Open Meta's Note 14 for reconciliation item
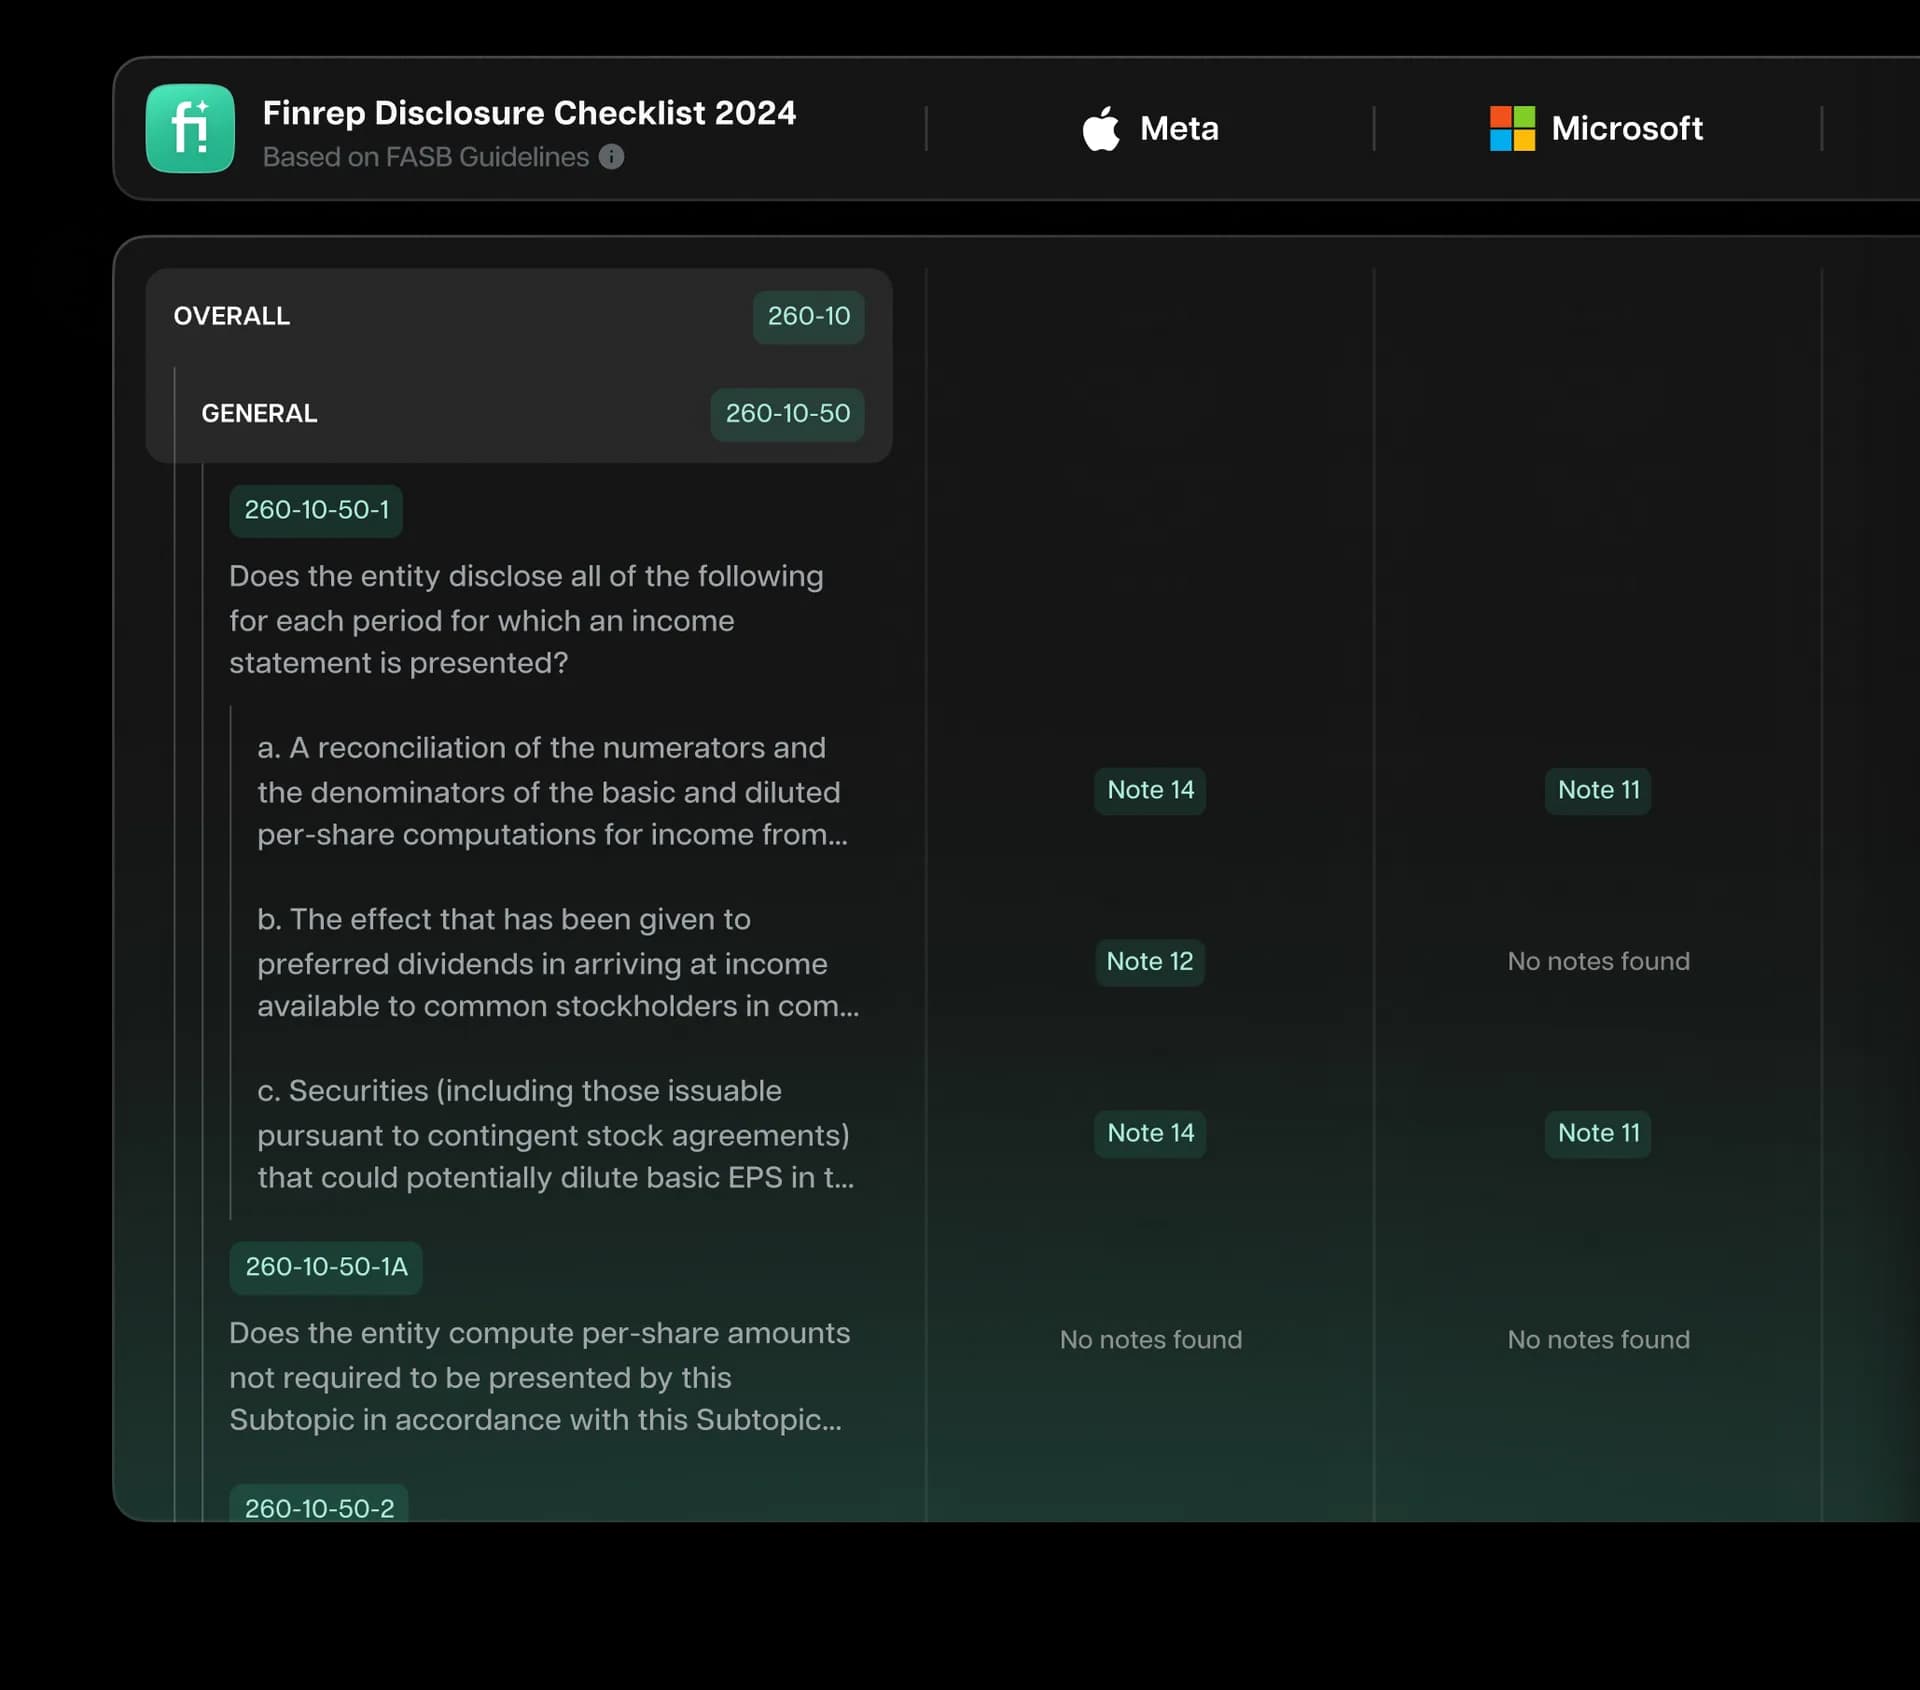 (x=1150, y=790)
